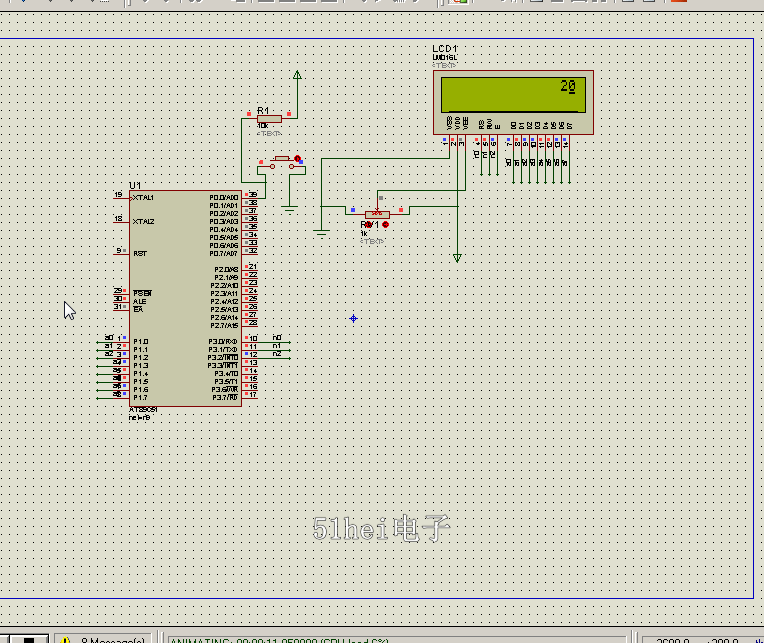Open the simulation Message(s) log
764x643 pixels.
click(104, 640)
